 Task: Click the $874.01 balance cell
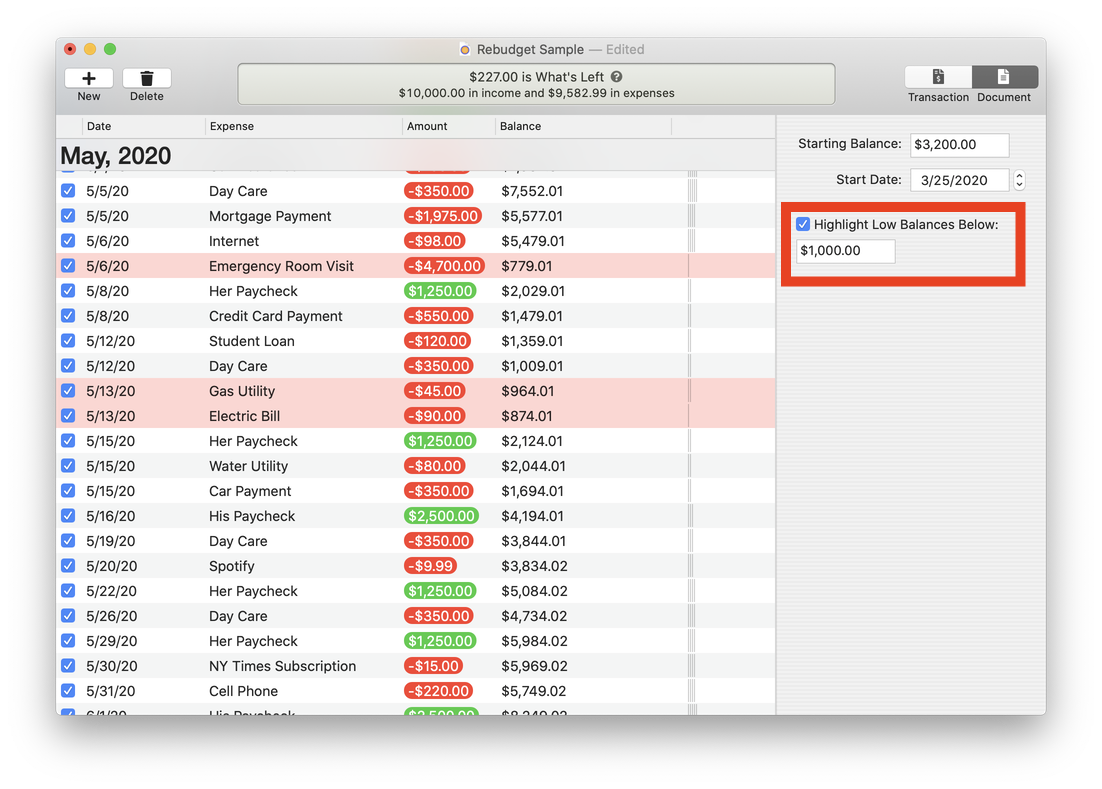[x=526, y=417]
